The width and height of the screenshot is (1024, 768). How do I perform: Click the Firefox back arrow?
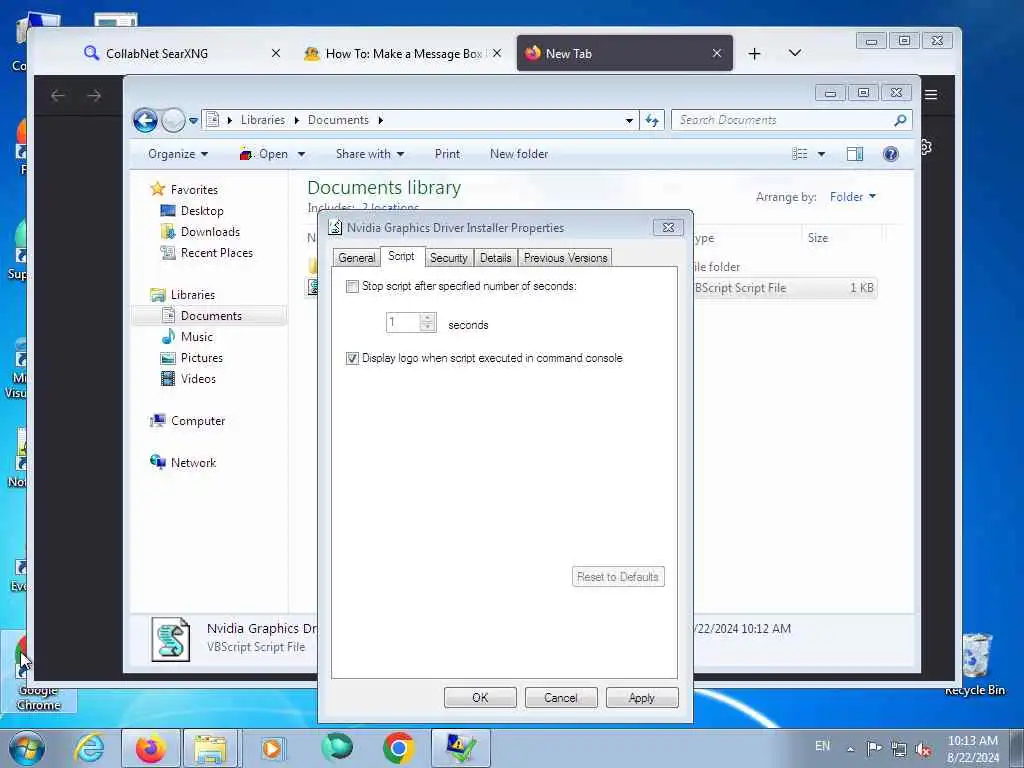[58, 96]
